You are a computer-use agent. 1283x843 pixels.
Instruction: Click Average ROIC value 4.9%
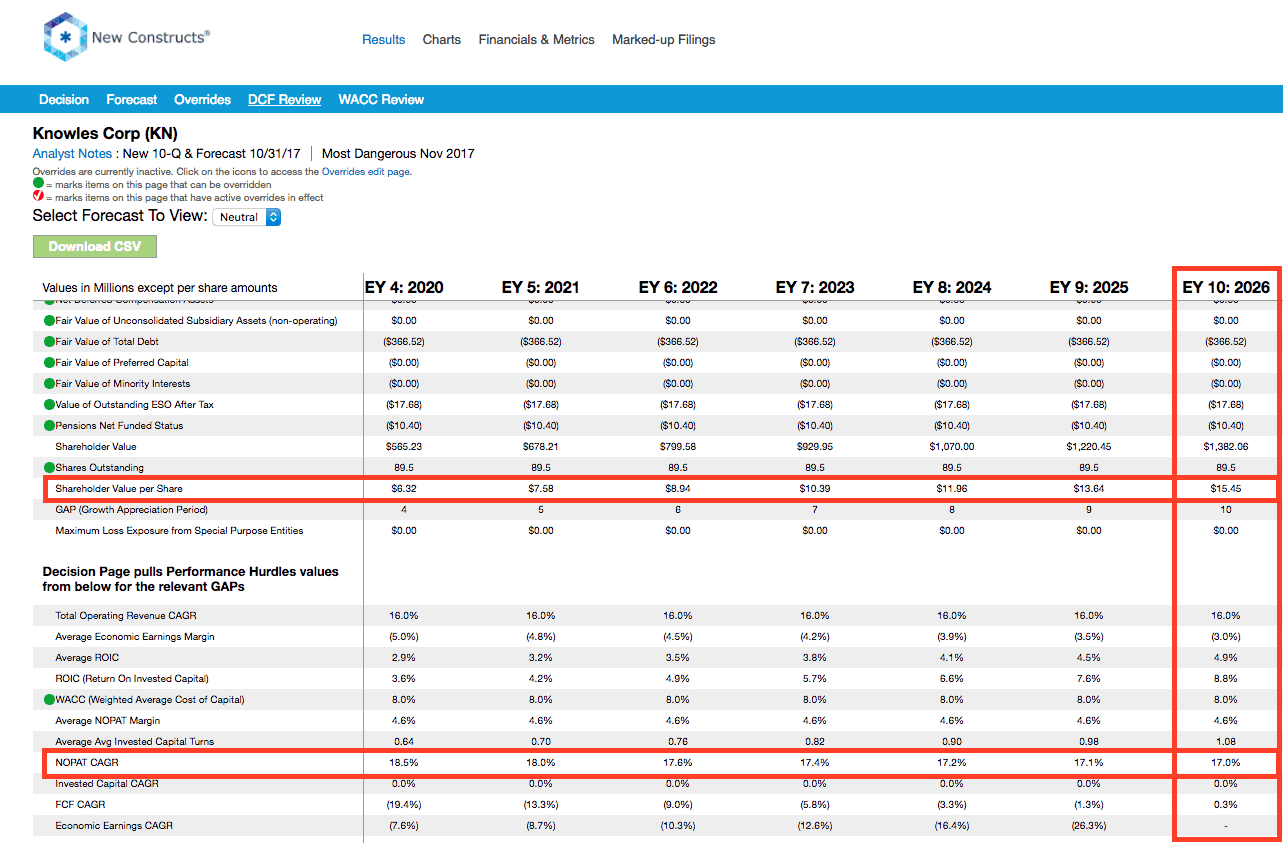(1226, 658)
